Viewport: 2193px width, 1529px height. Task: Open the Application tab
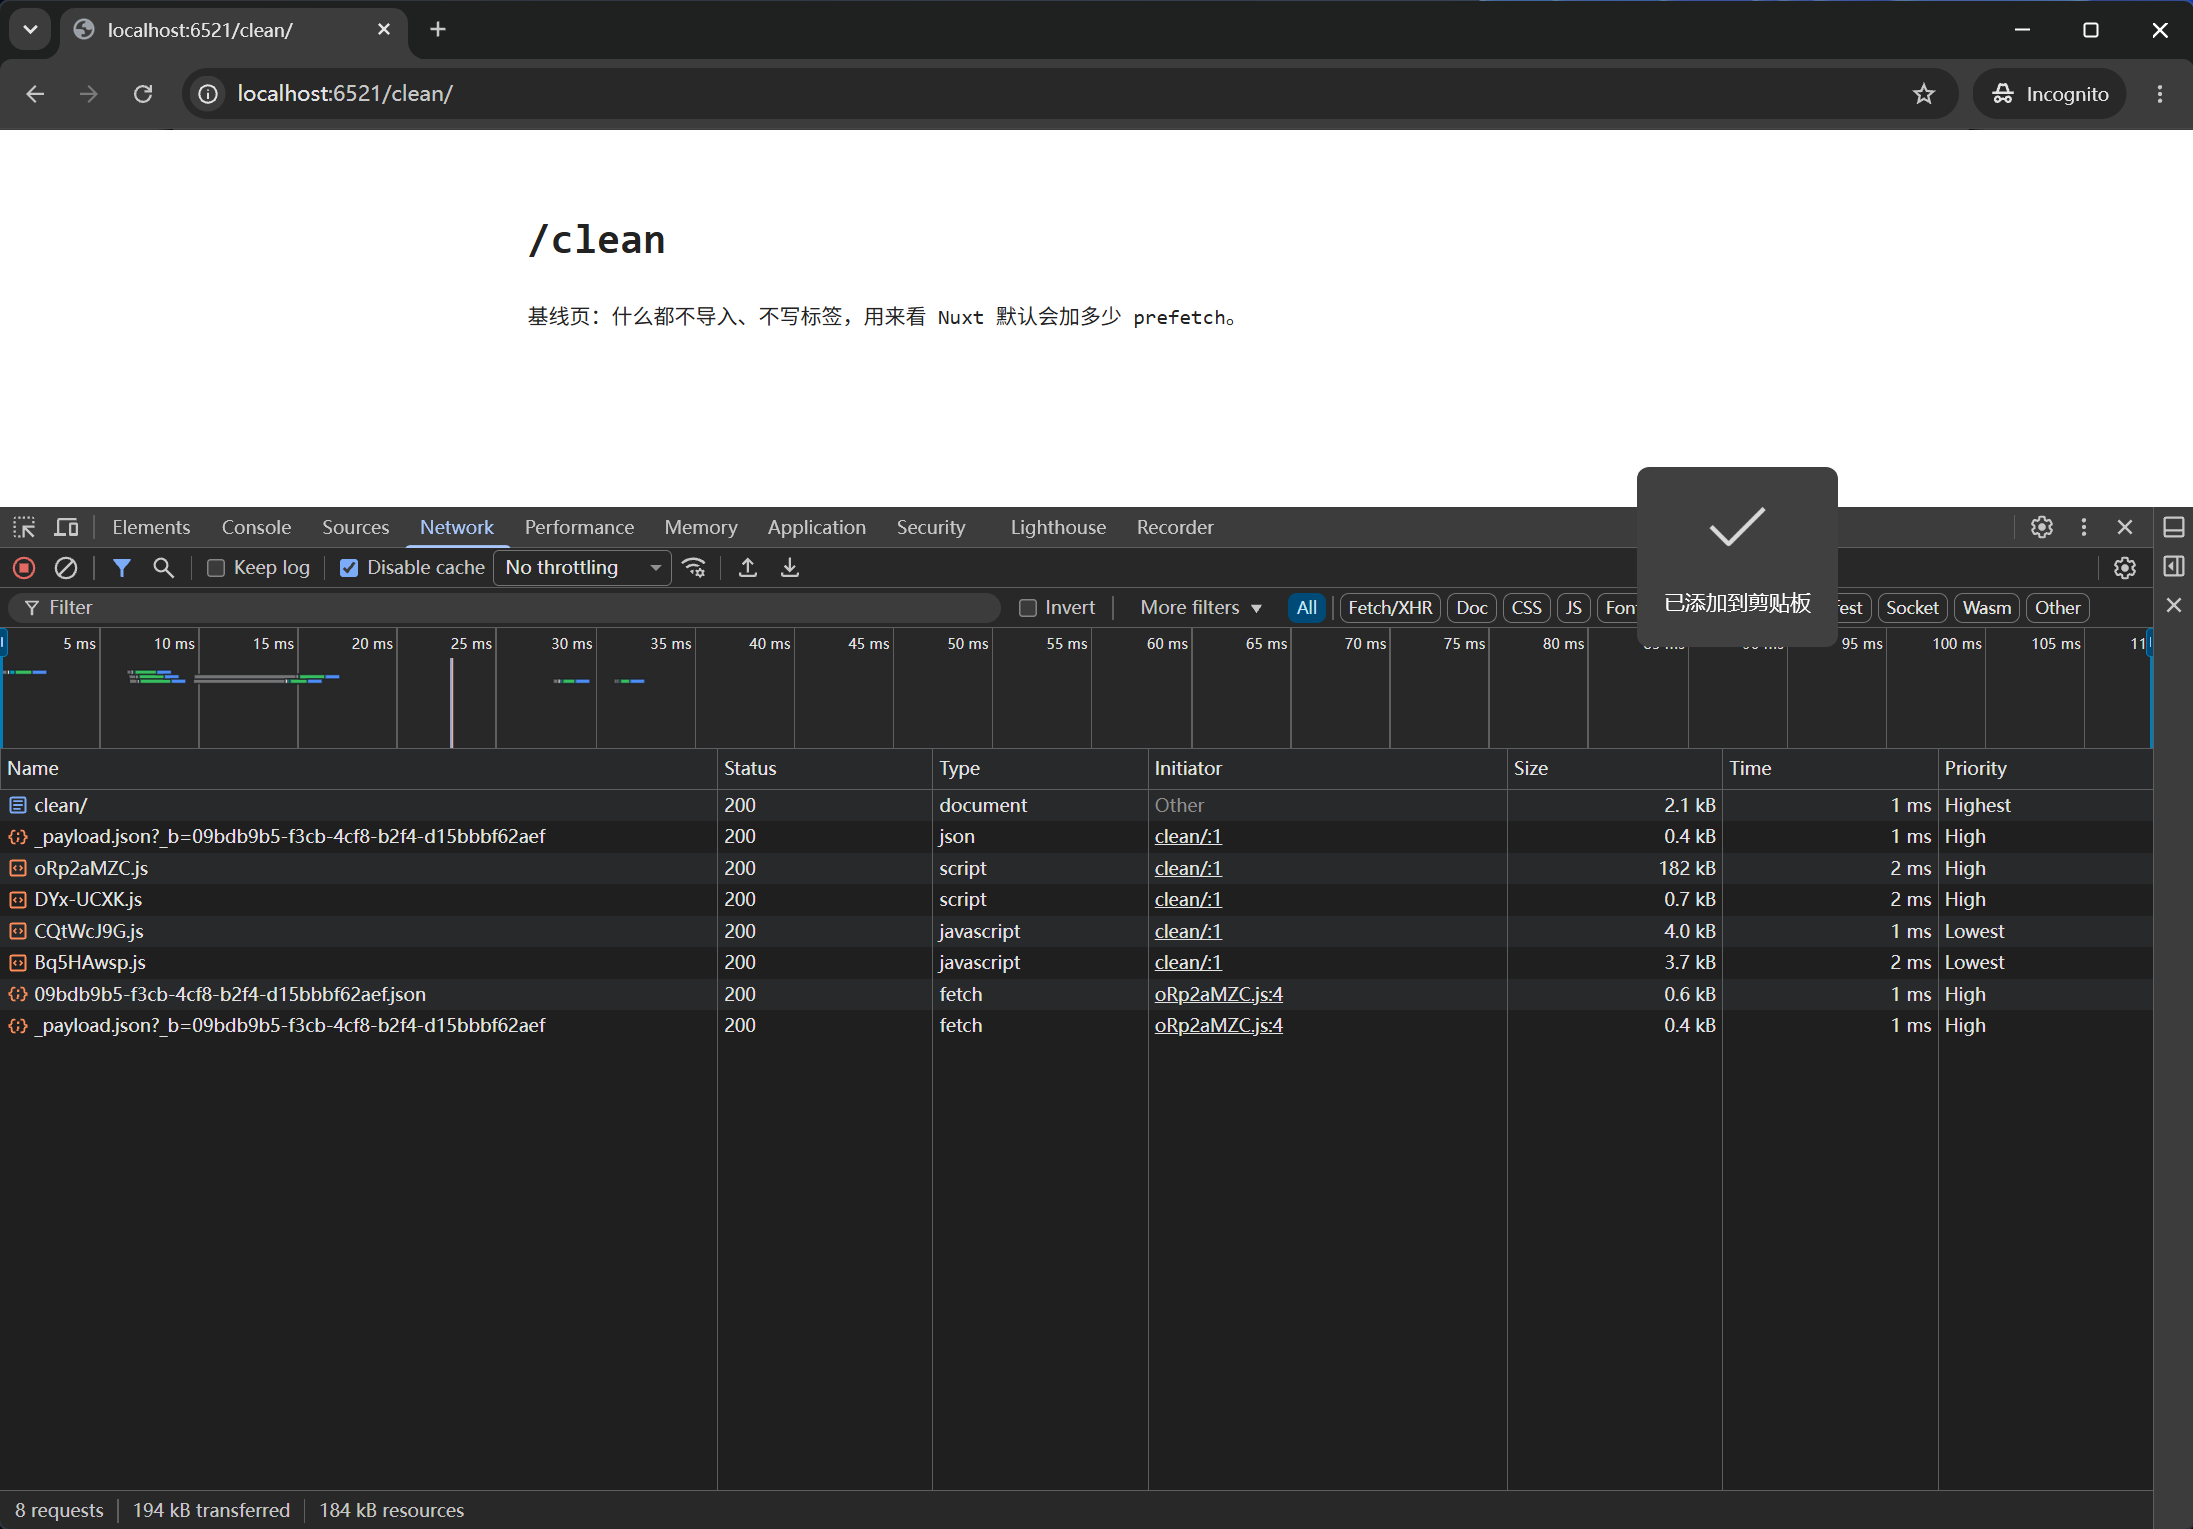coord(816,527)
